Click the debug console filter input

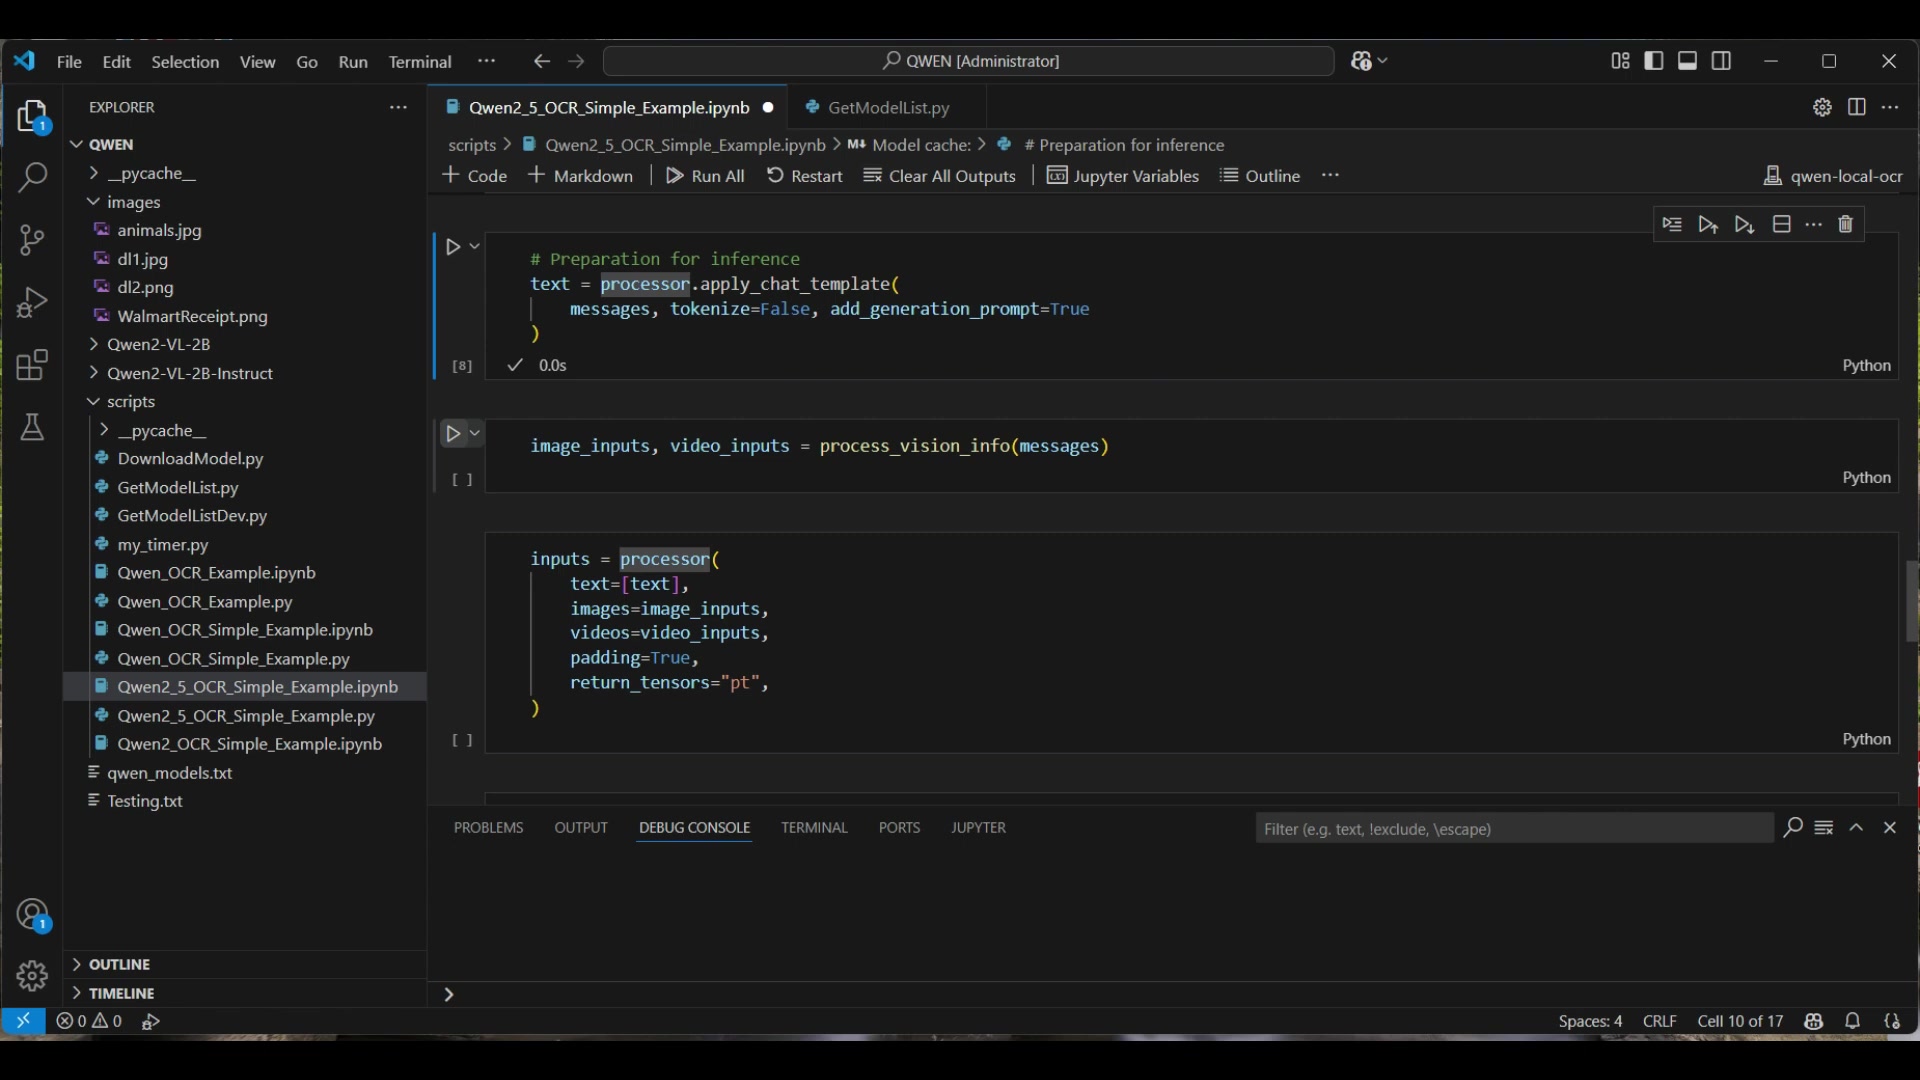click(1512, 829)
